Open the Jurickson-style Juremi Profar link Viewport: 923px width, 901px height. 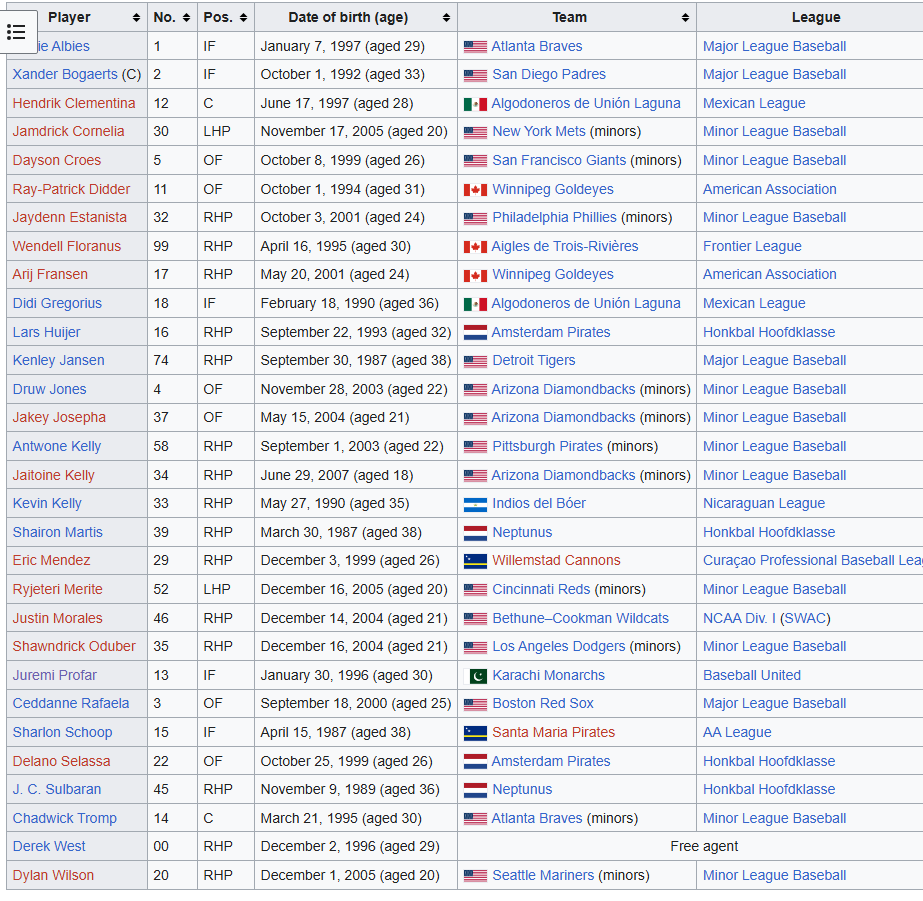point(55,676)
